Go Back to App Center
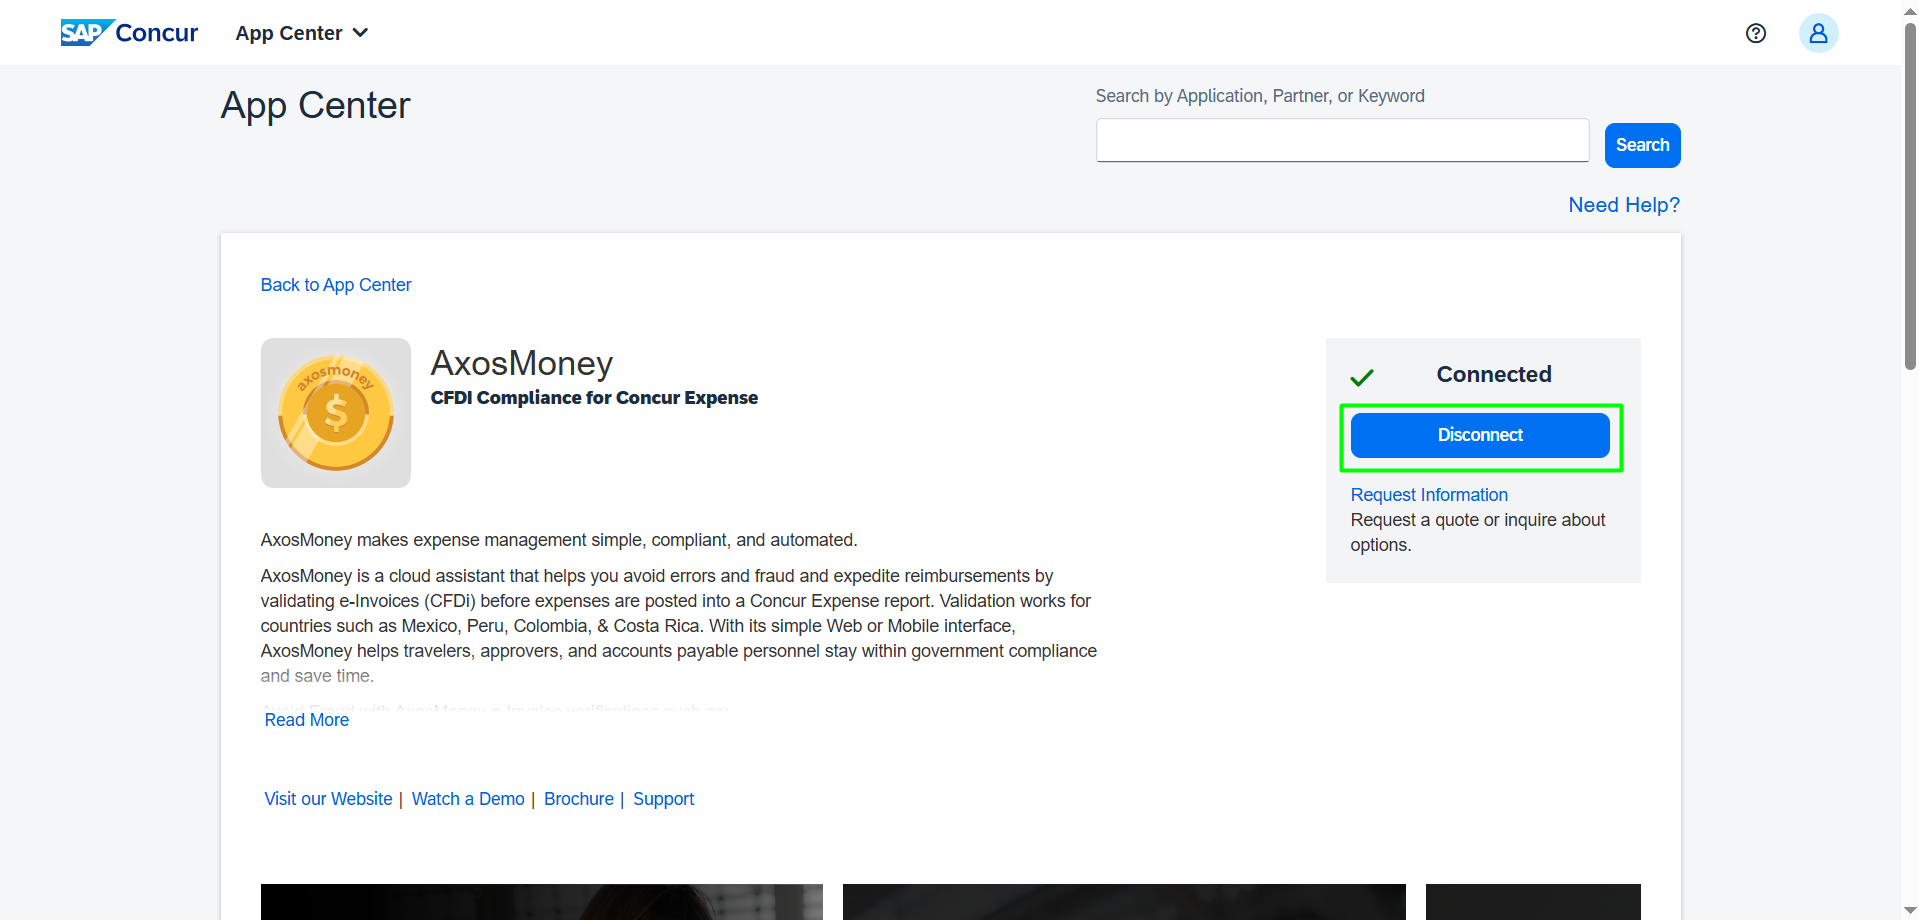 (x=336, y=285)
